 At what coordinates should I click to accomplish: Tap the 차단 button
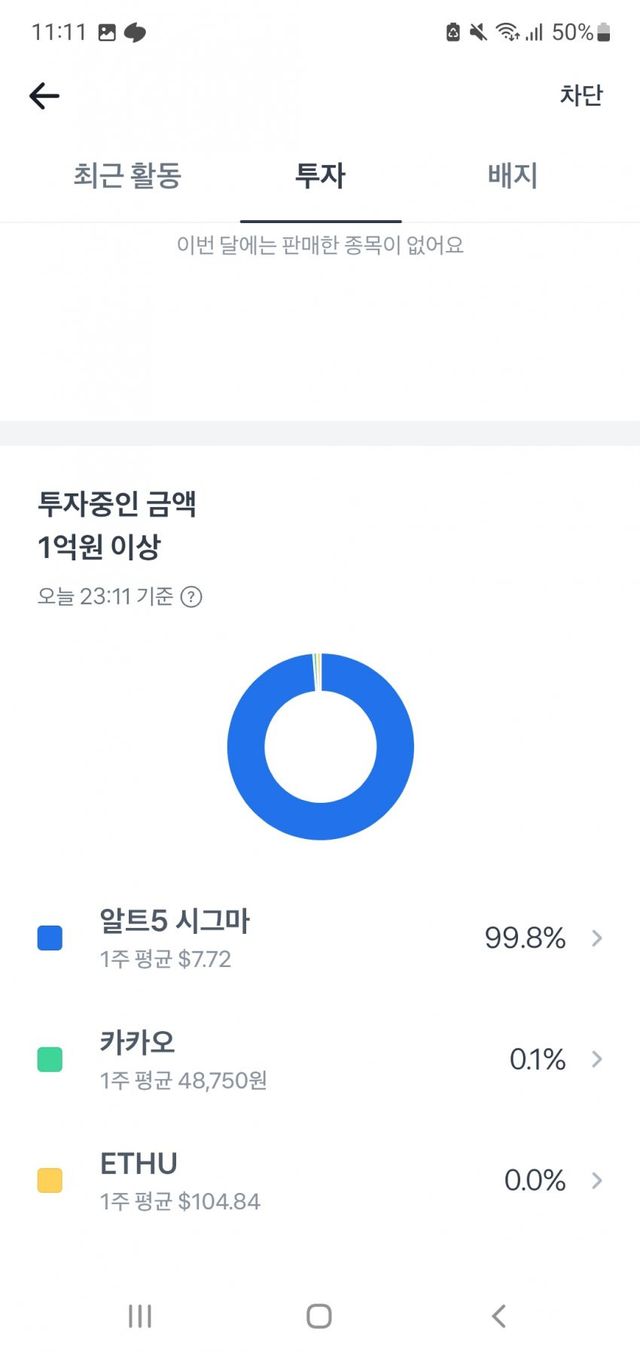click(x=581, y=96)
